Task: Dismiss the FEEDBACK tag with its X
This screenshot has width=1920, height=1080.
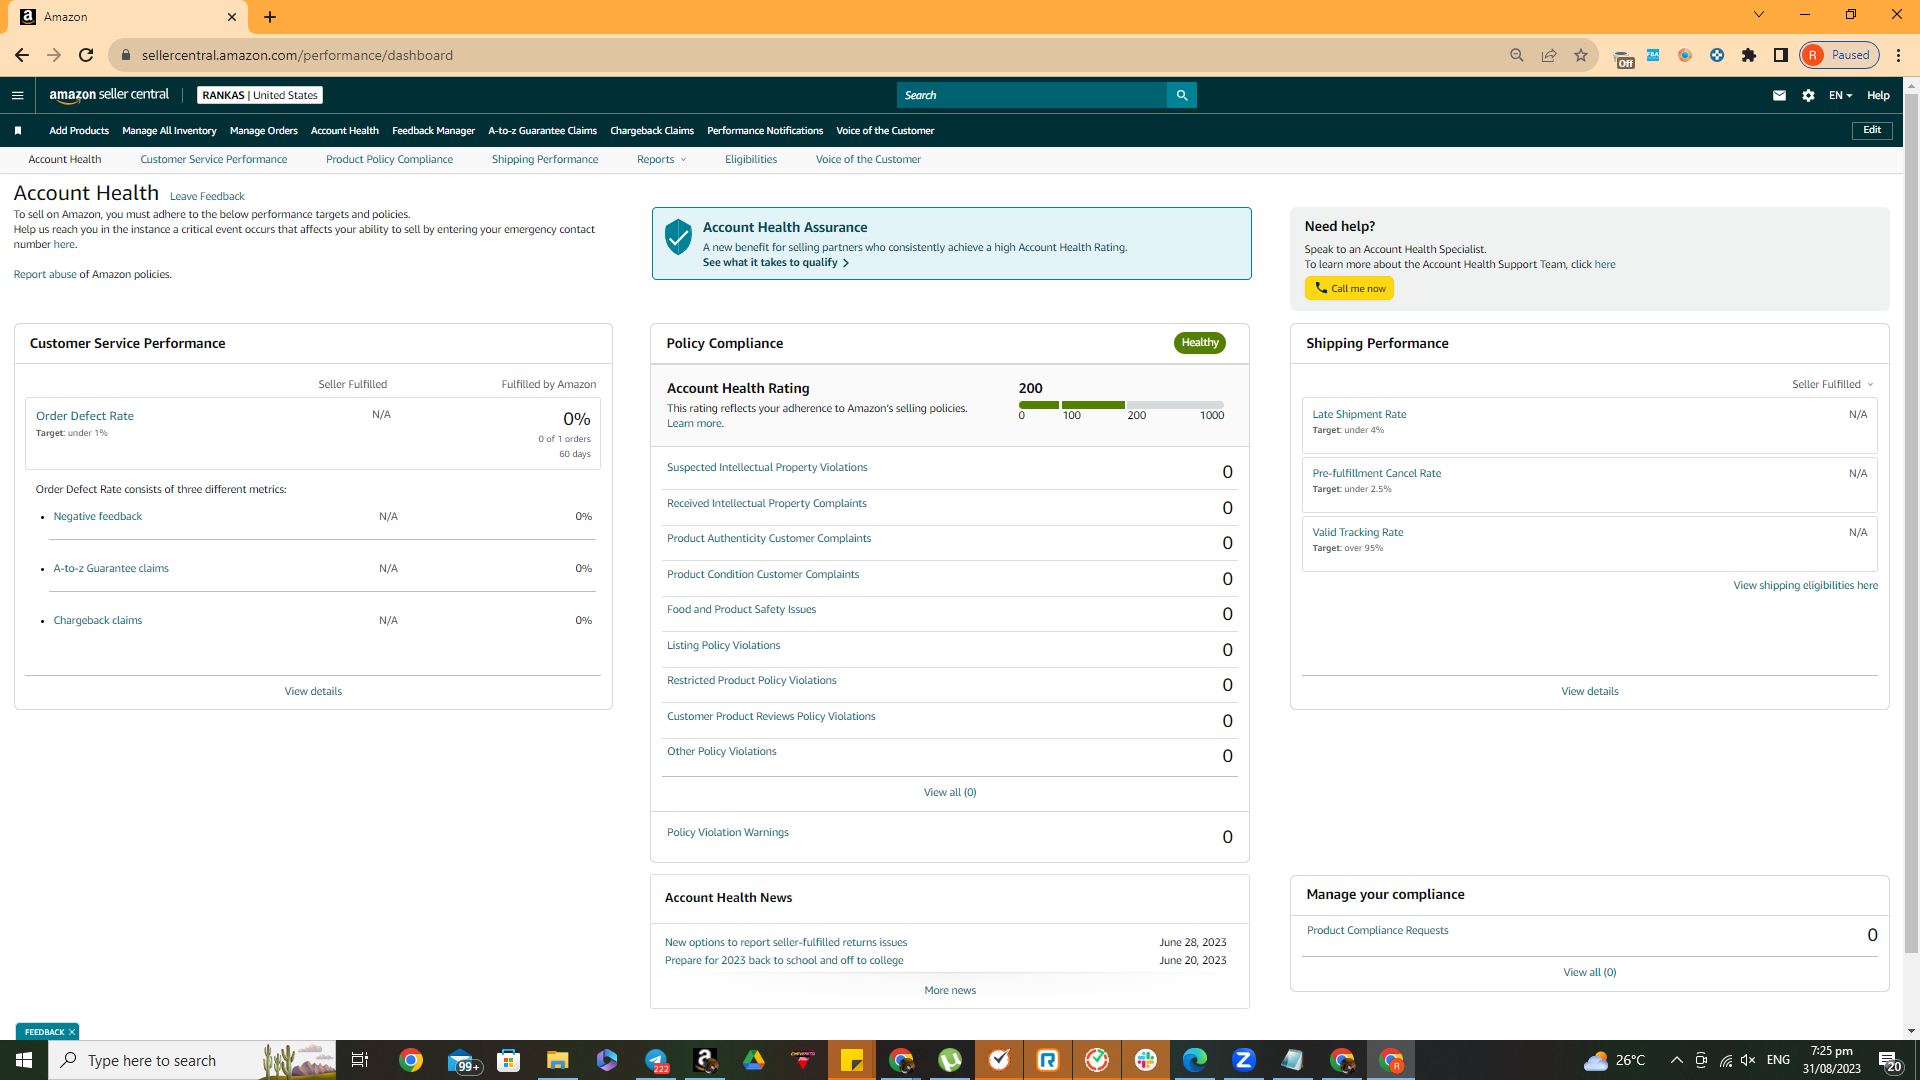Action: pos(72,1032)
